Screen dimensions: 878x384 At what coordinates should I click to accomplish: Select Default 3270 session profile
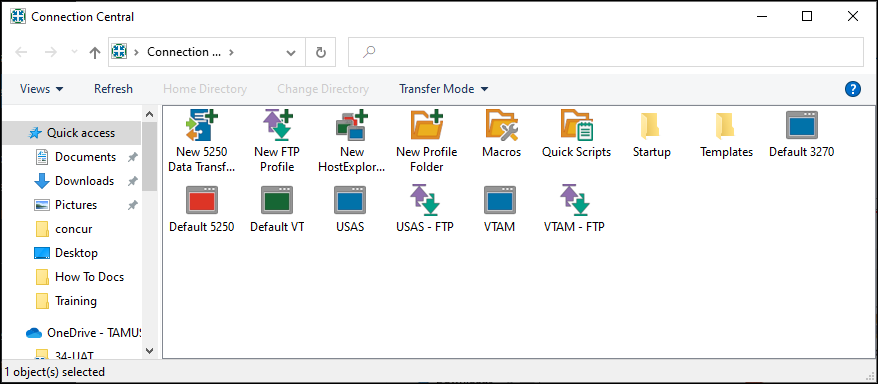pyautogui.click(x=802, y=125)
